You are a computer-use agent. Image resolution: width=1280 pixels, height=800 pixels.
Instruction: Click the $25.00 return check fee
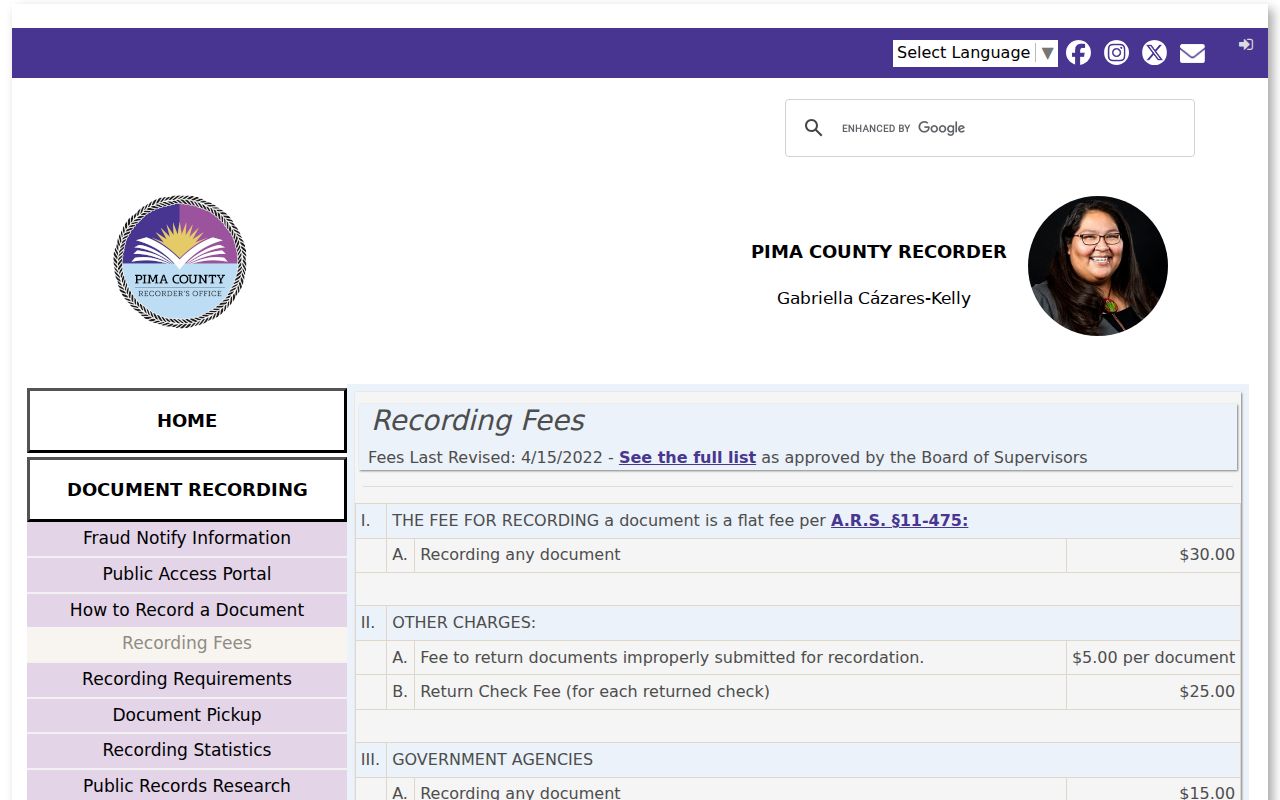1153,692
